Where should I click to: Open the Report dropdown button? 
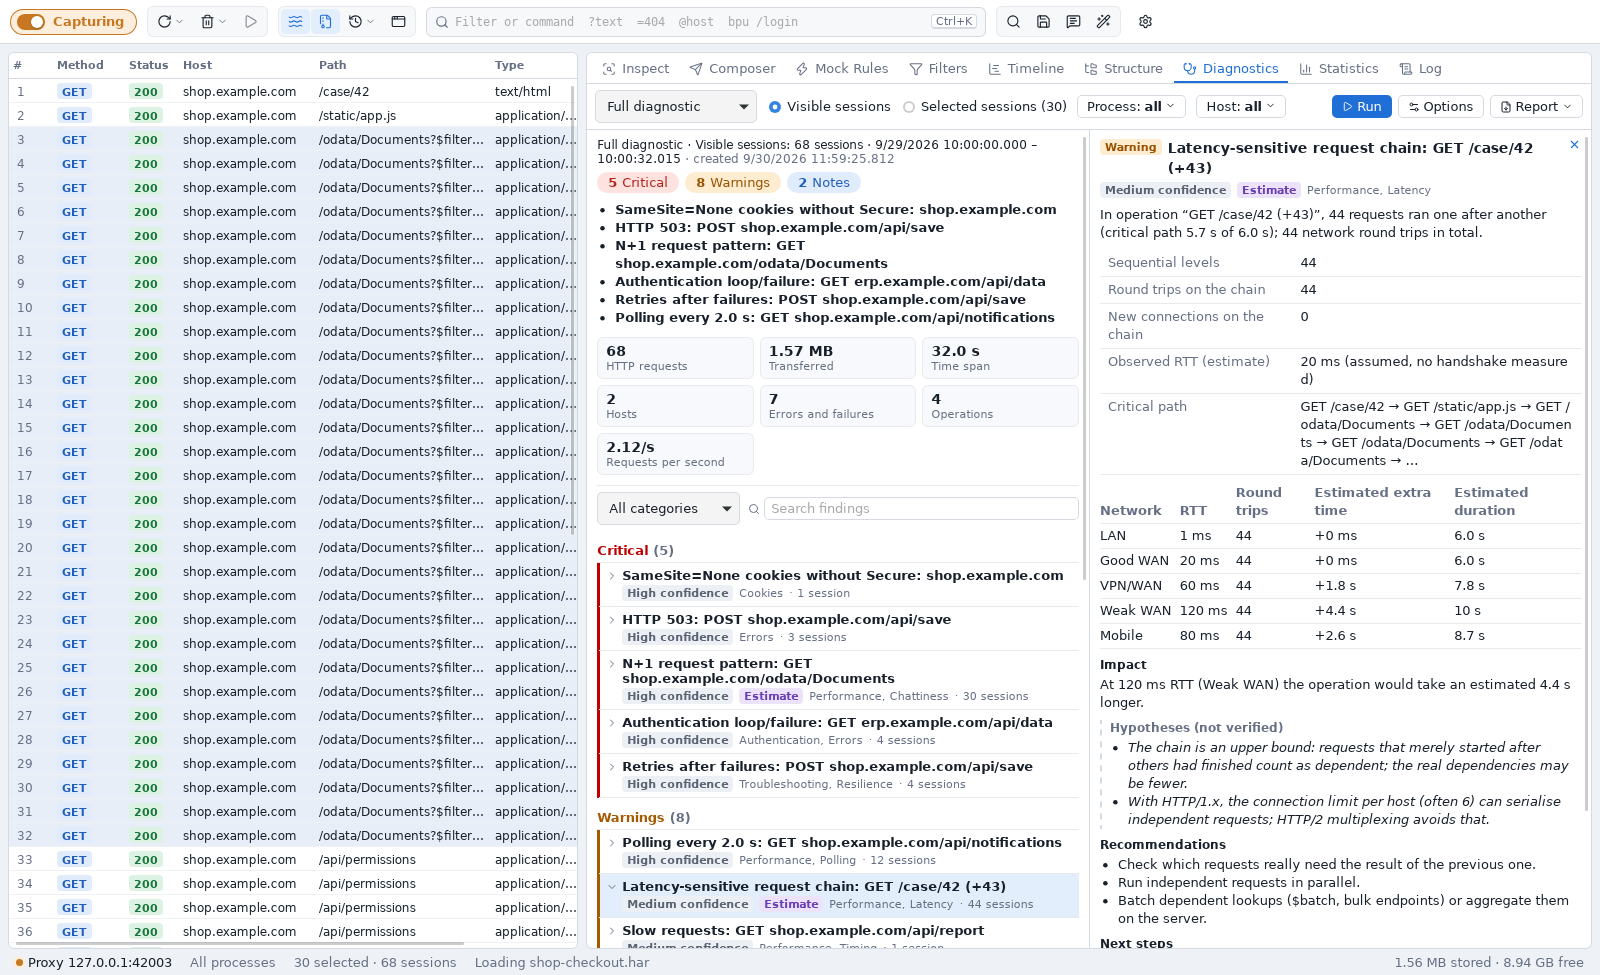(1535, 106)
